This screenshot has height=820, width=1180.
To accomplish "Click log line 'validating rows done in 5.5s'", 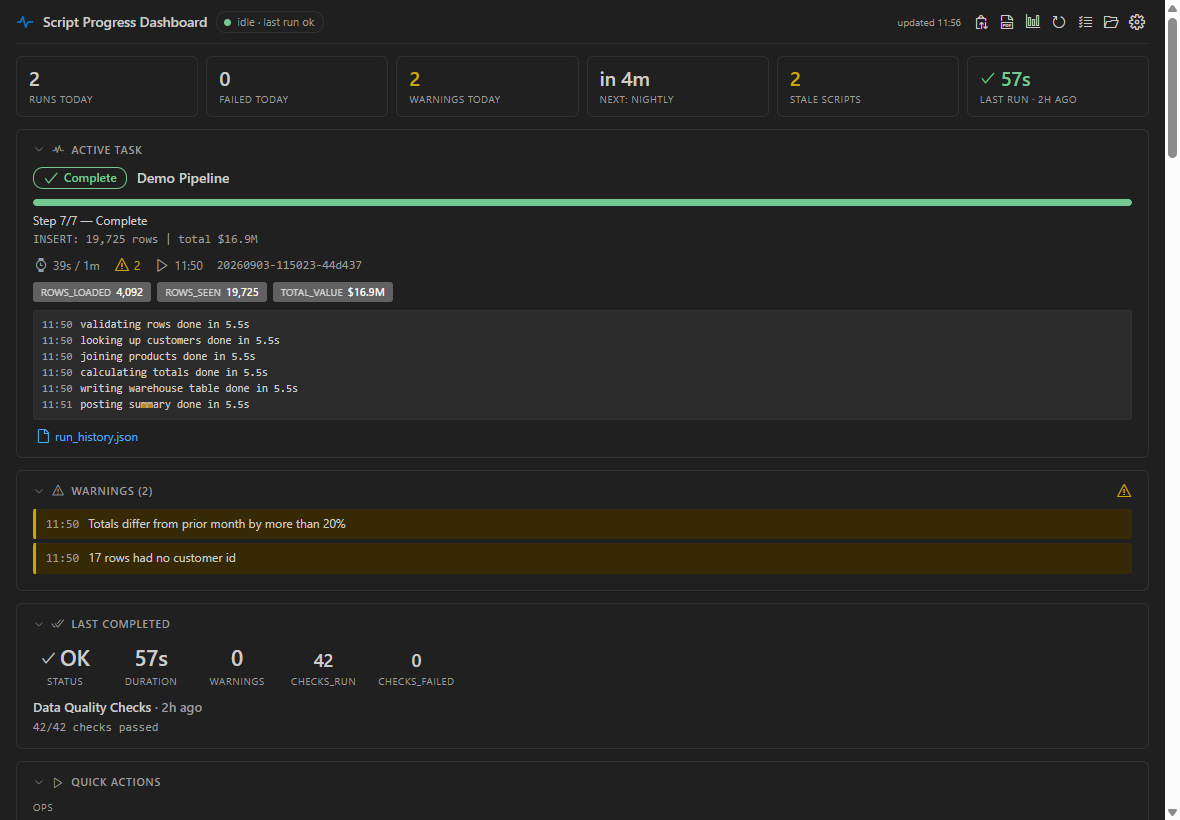I will (x=165, y=324).
